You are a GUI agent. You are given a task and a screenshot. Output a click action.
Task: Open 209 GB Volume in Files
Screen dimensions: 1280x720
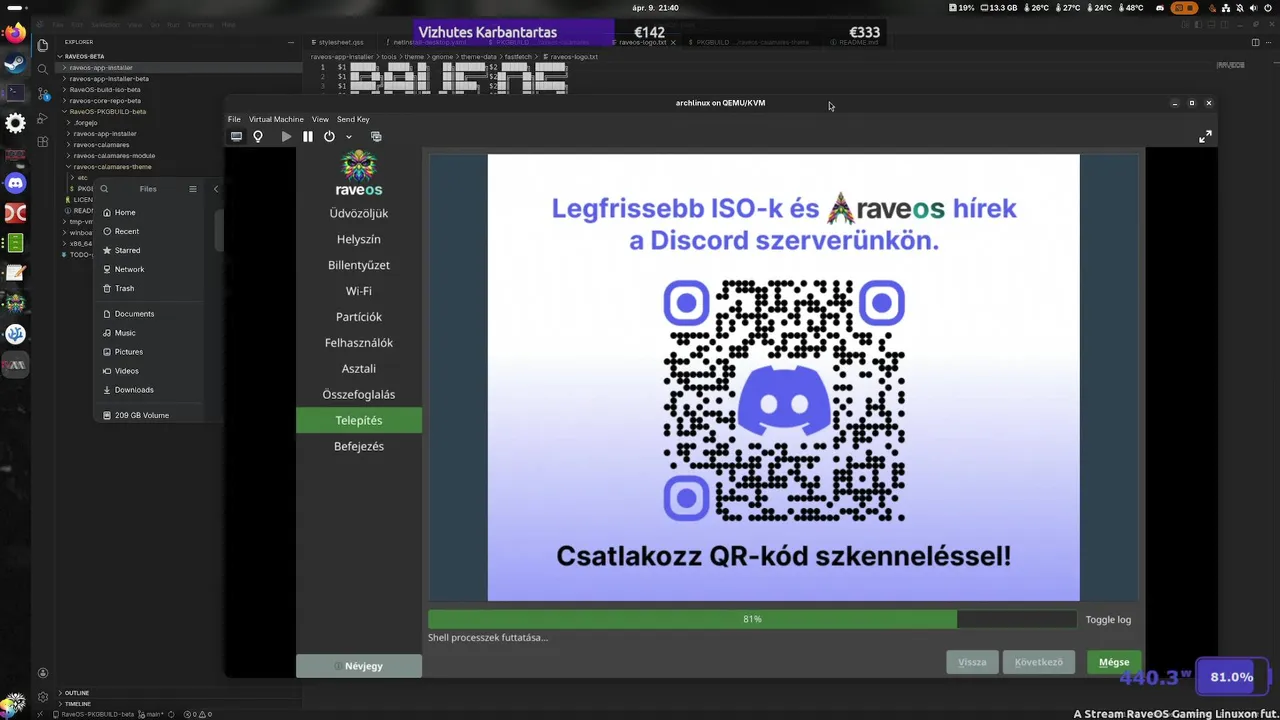tap(148, 415)
